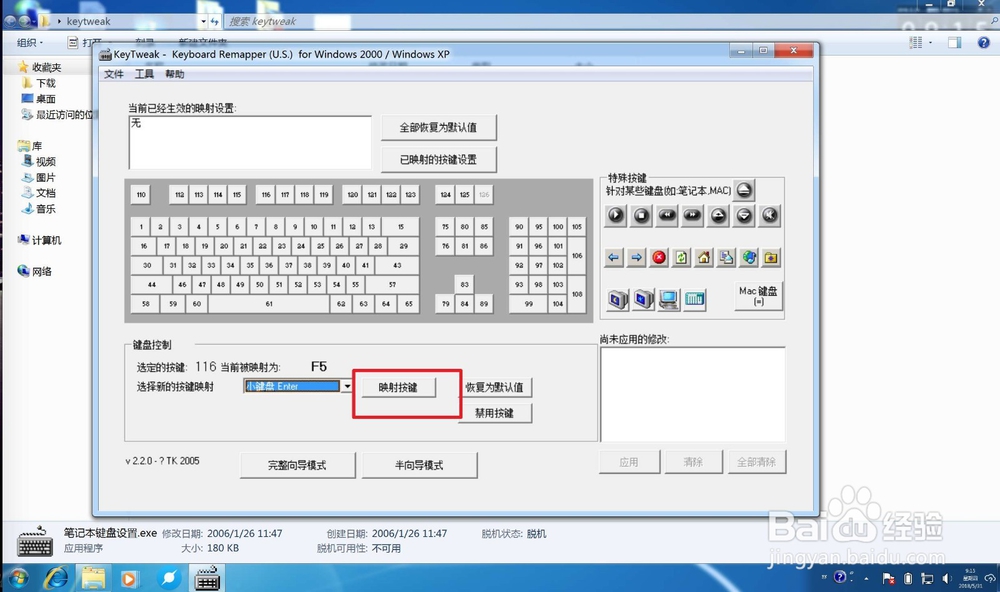Click the volume speaker tray icon

click(946, 579)
